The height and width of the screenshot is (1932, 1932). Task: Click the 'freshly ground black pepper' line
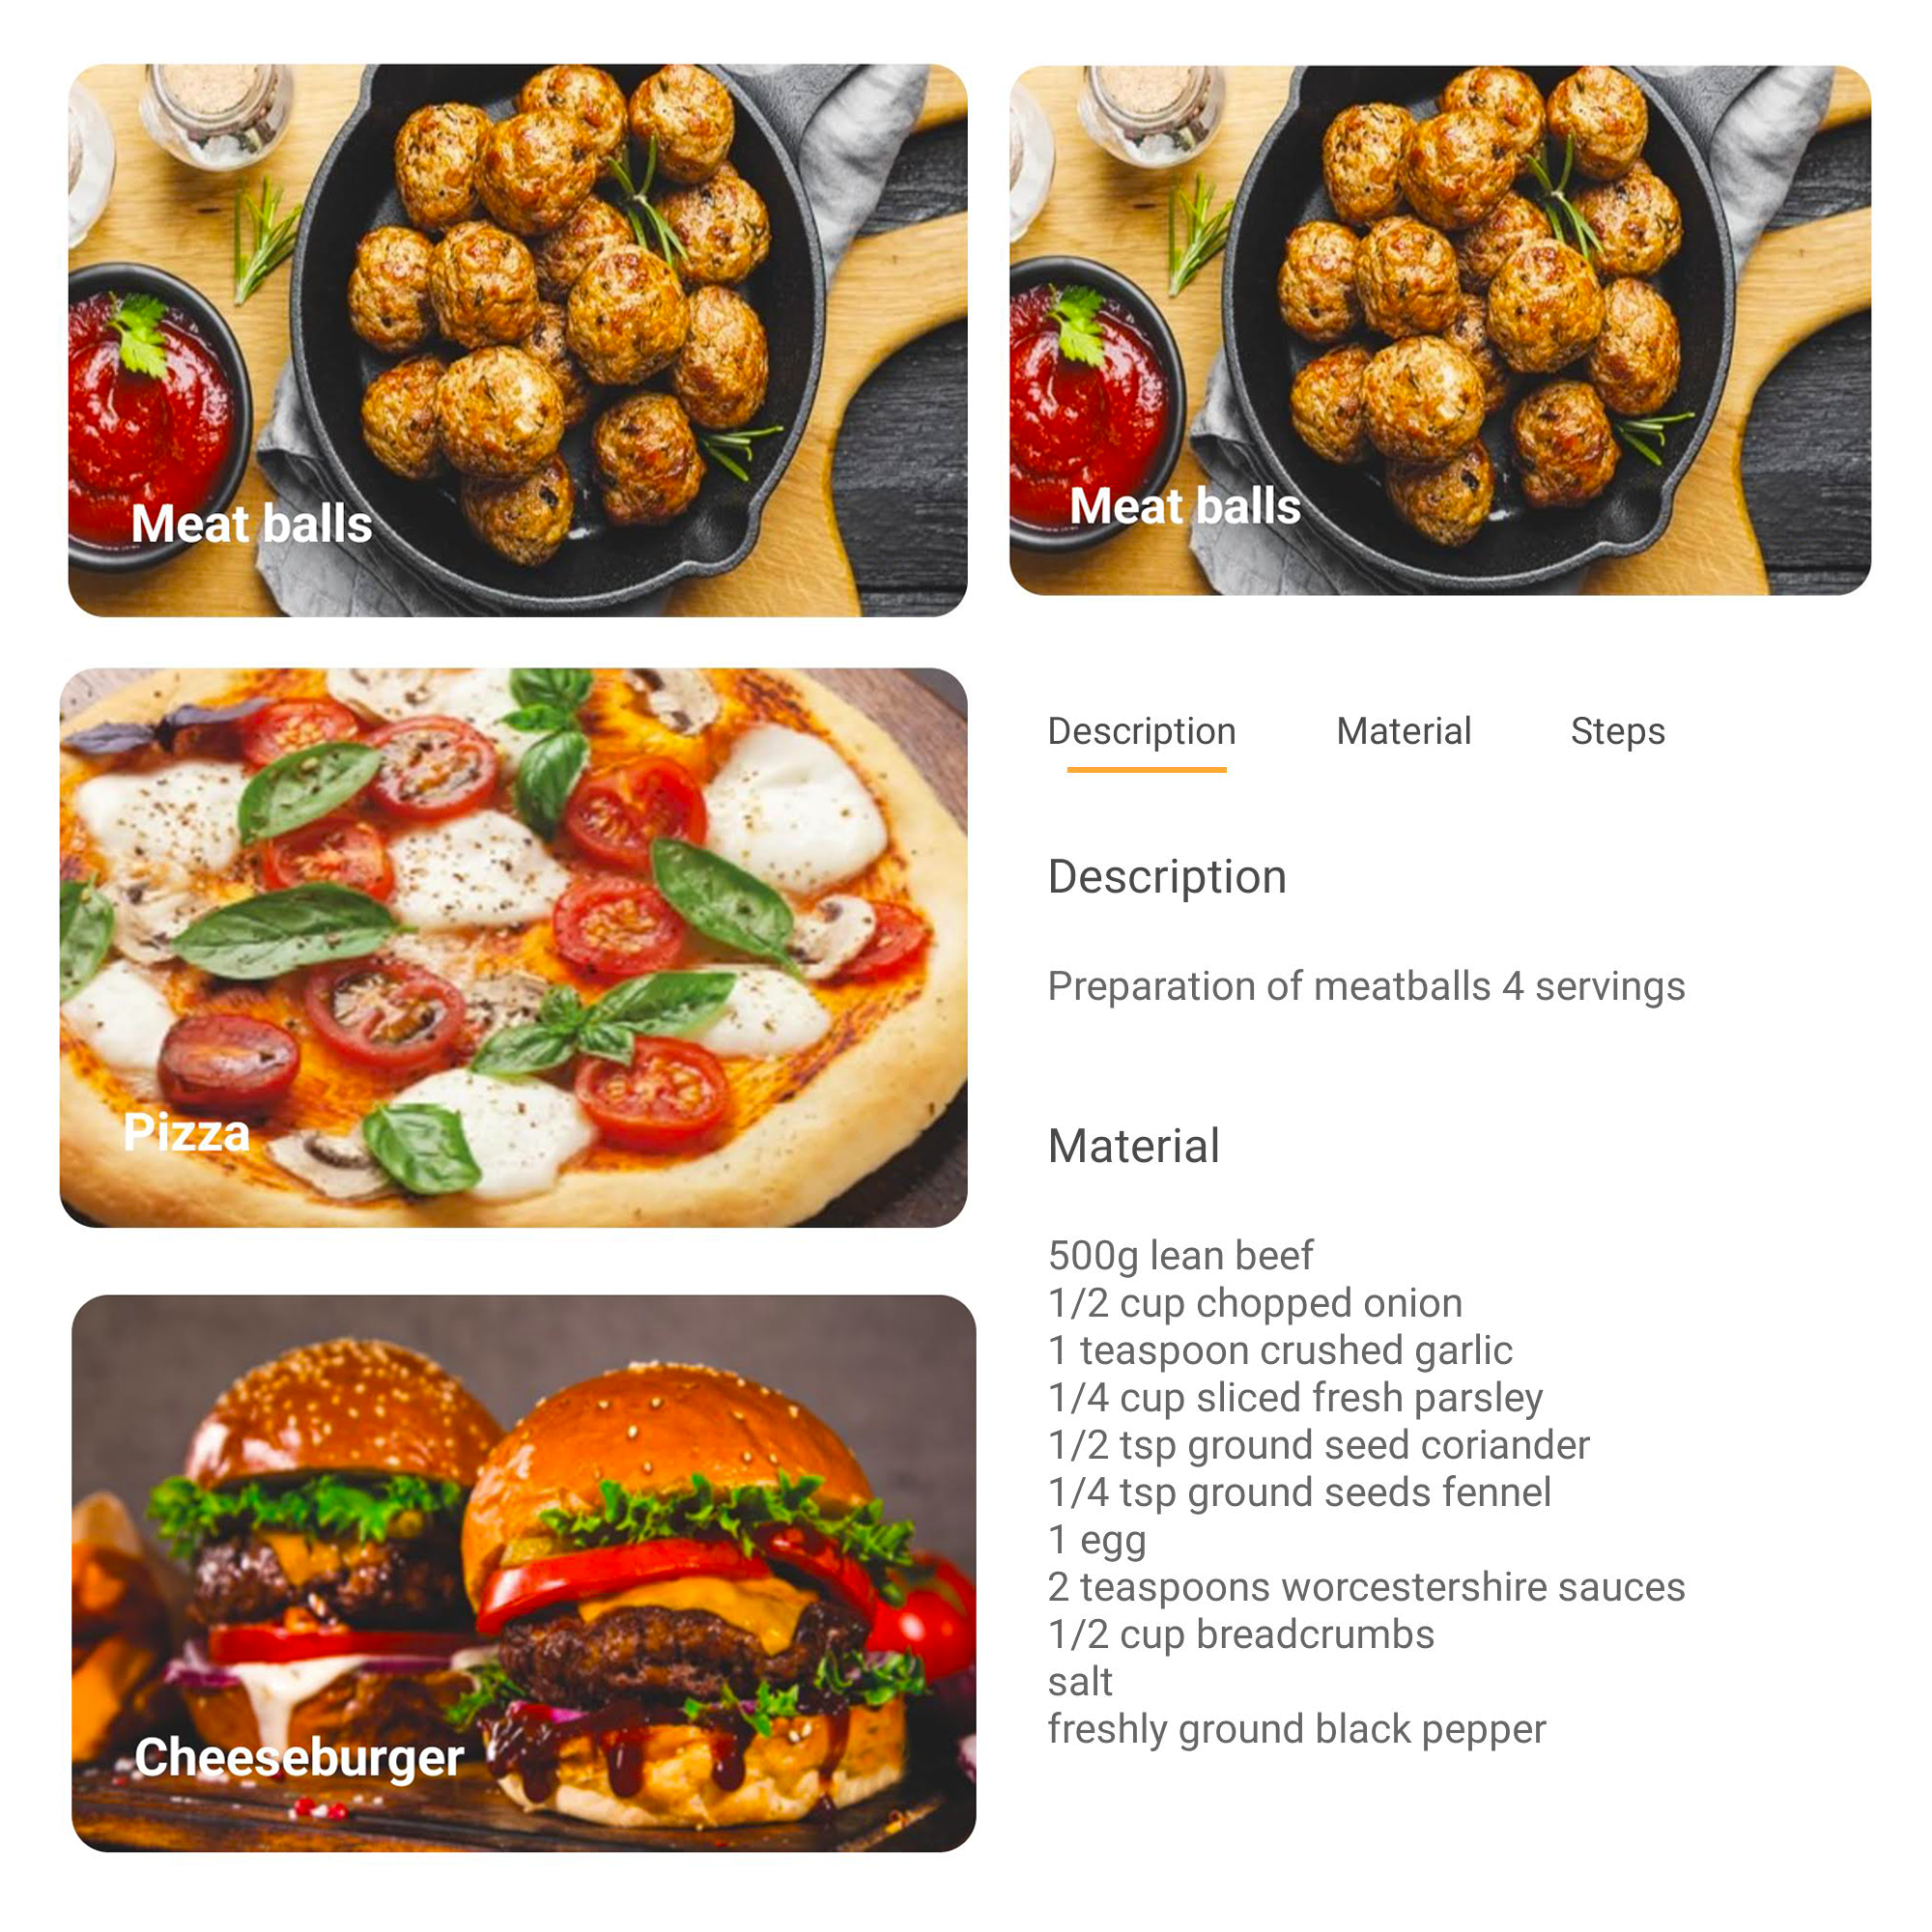[x=1297, y=1729]
